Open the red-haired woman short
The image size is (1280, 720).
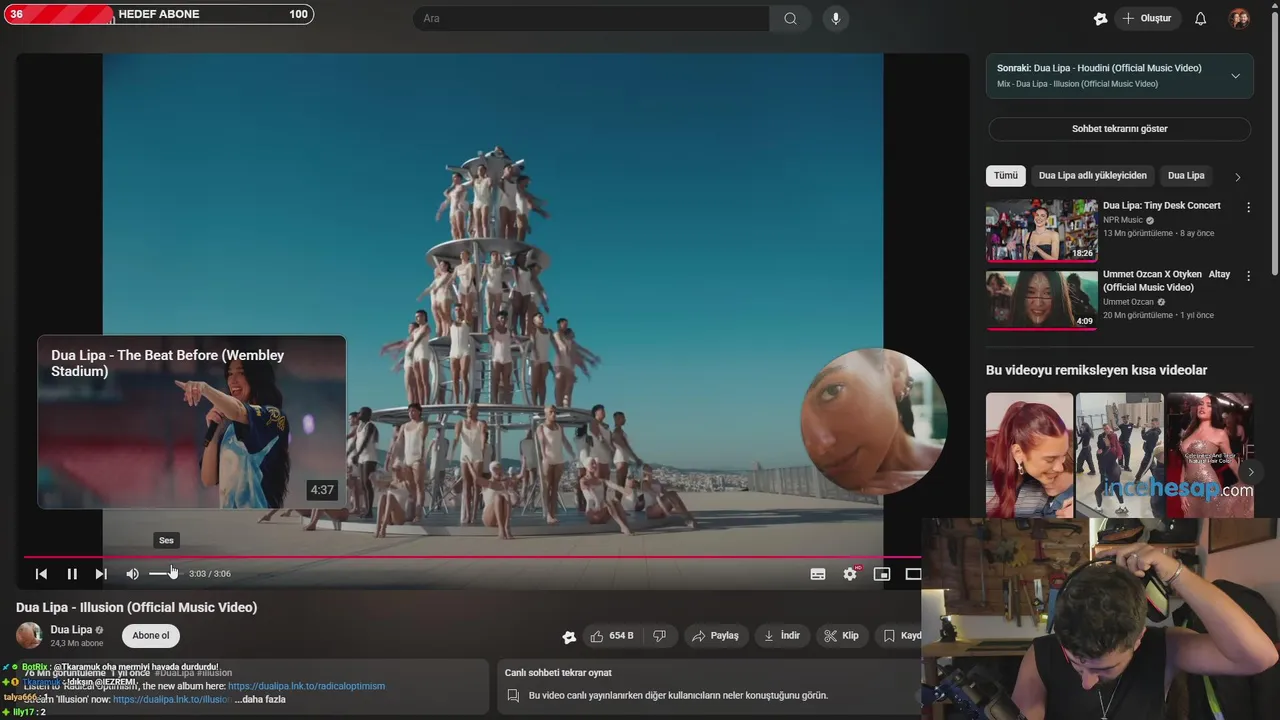1029,455
